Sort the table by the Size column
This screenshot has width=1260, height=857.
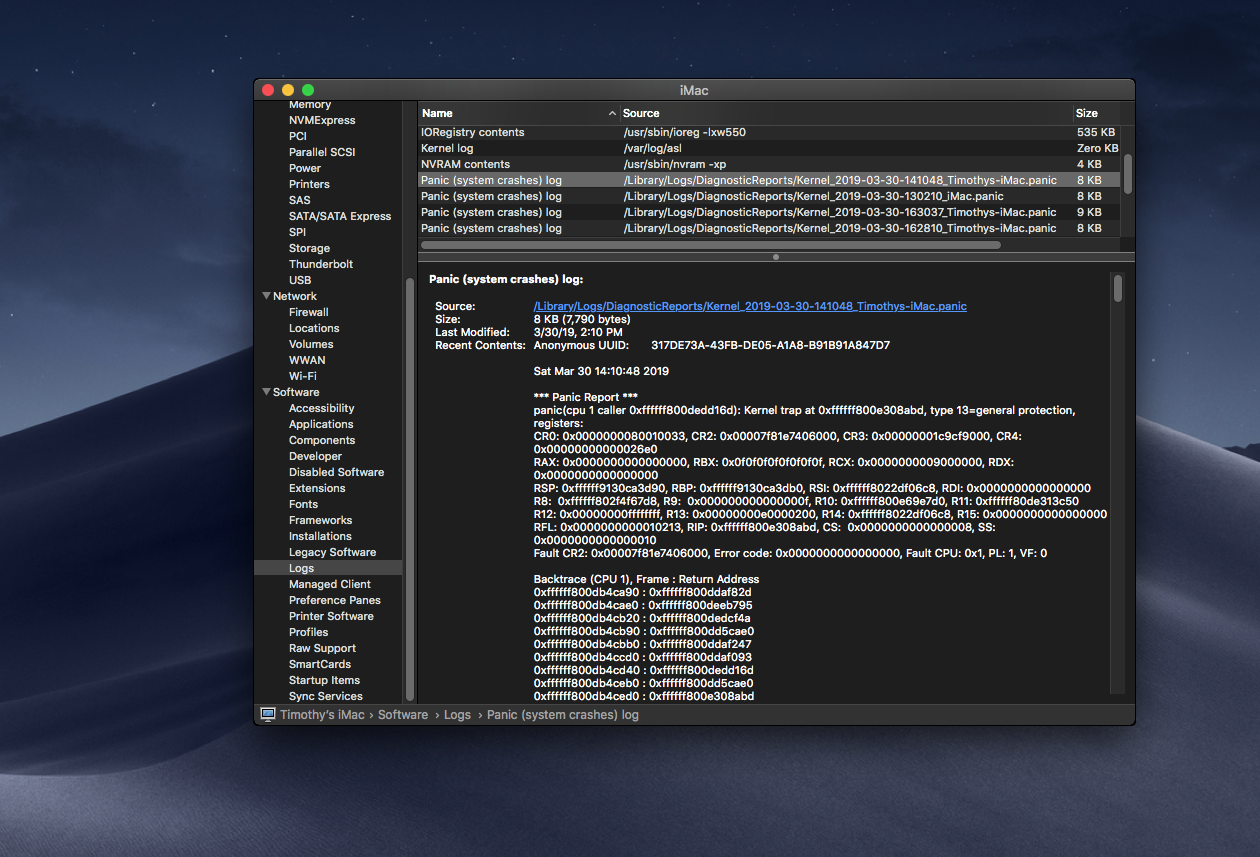(x=1097, y=113)
